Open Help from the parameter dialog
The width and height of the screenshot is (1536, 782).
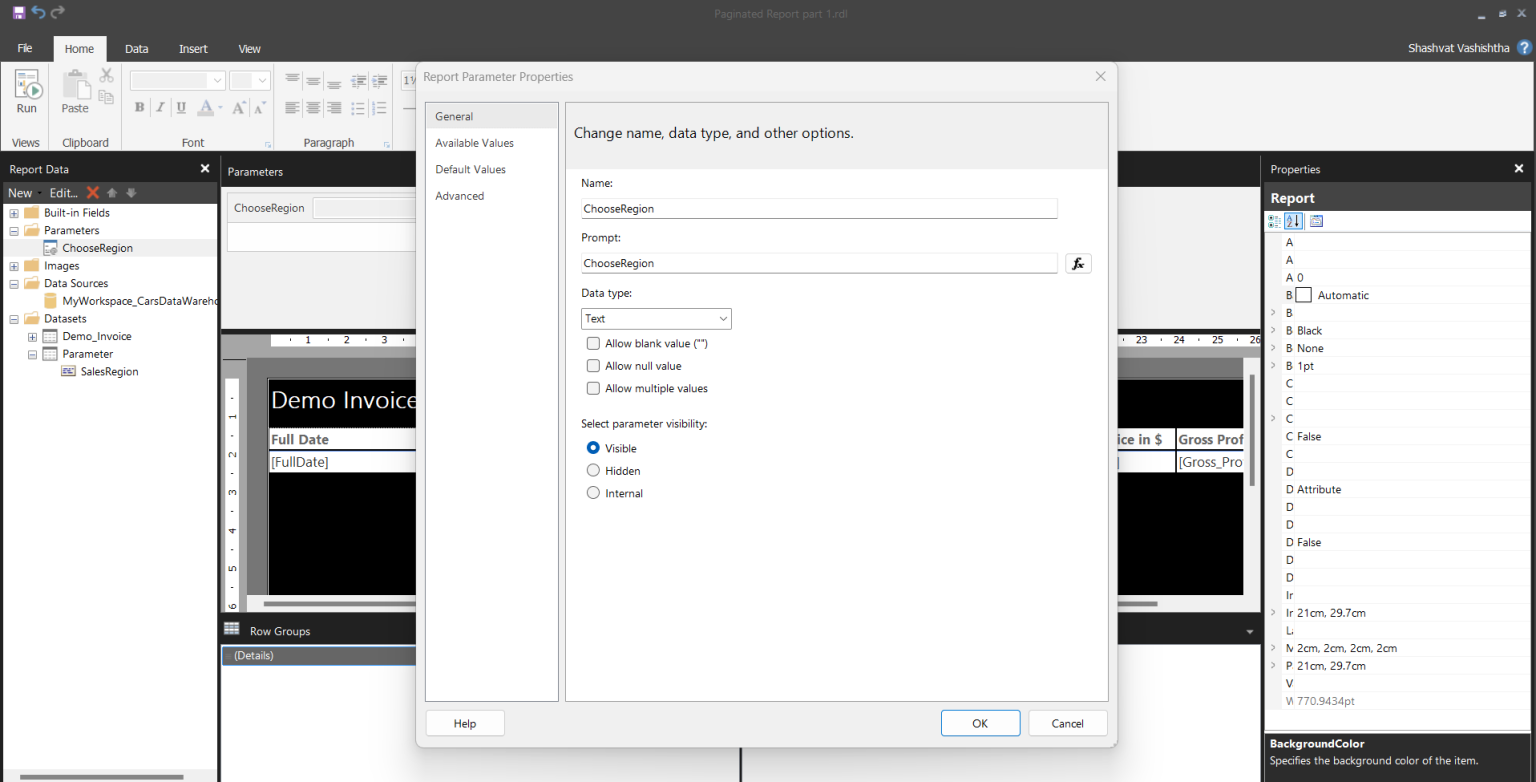[x=464, y=723]
